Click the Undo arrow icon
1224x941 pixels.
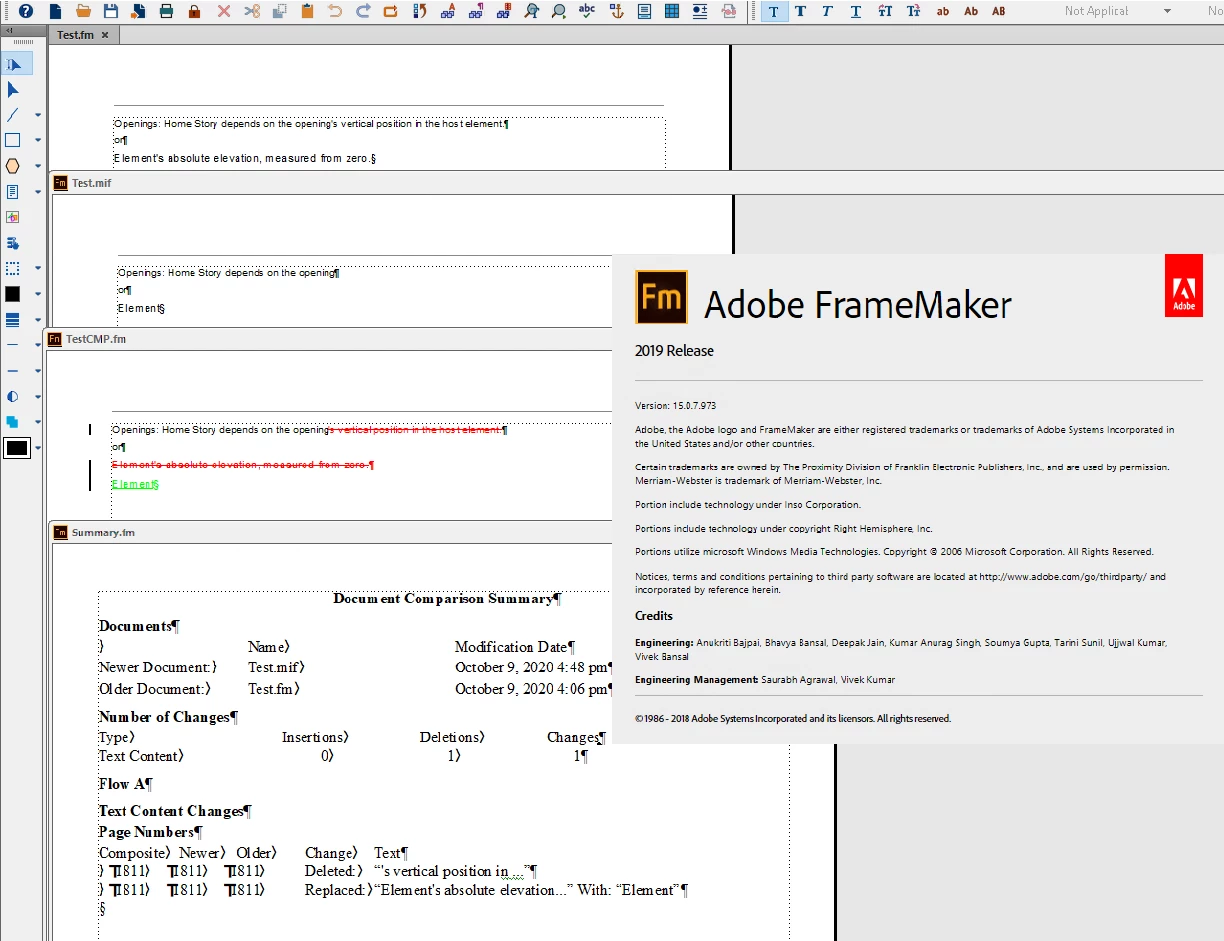(335, 11)
